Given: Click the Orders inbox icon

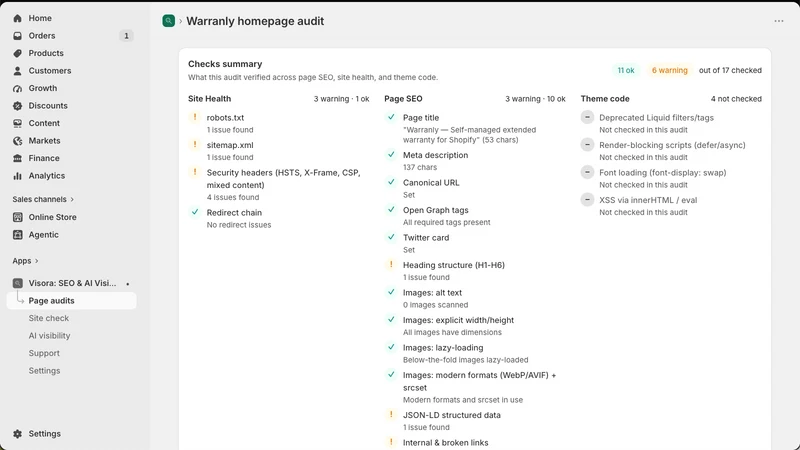Looking at the screenshot, I should [17, 36].
